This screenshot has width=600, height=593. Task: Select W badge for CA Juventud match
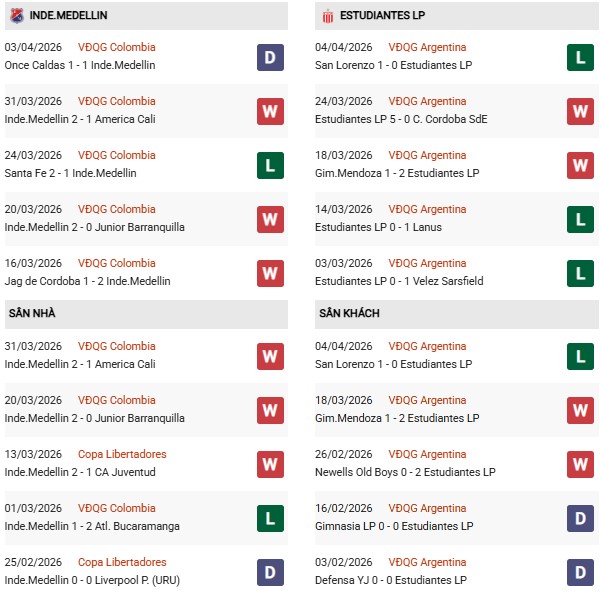270,464
